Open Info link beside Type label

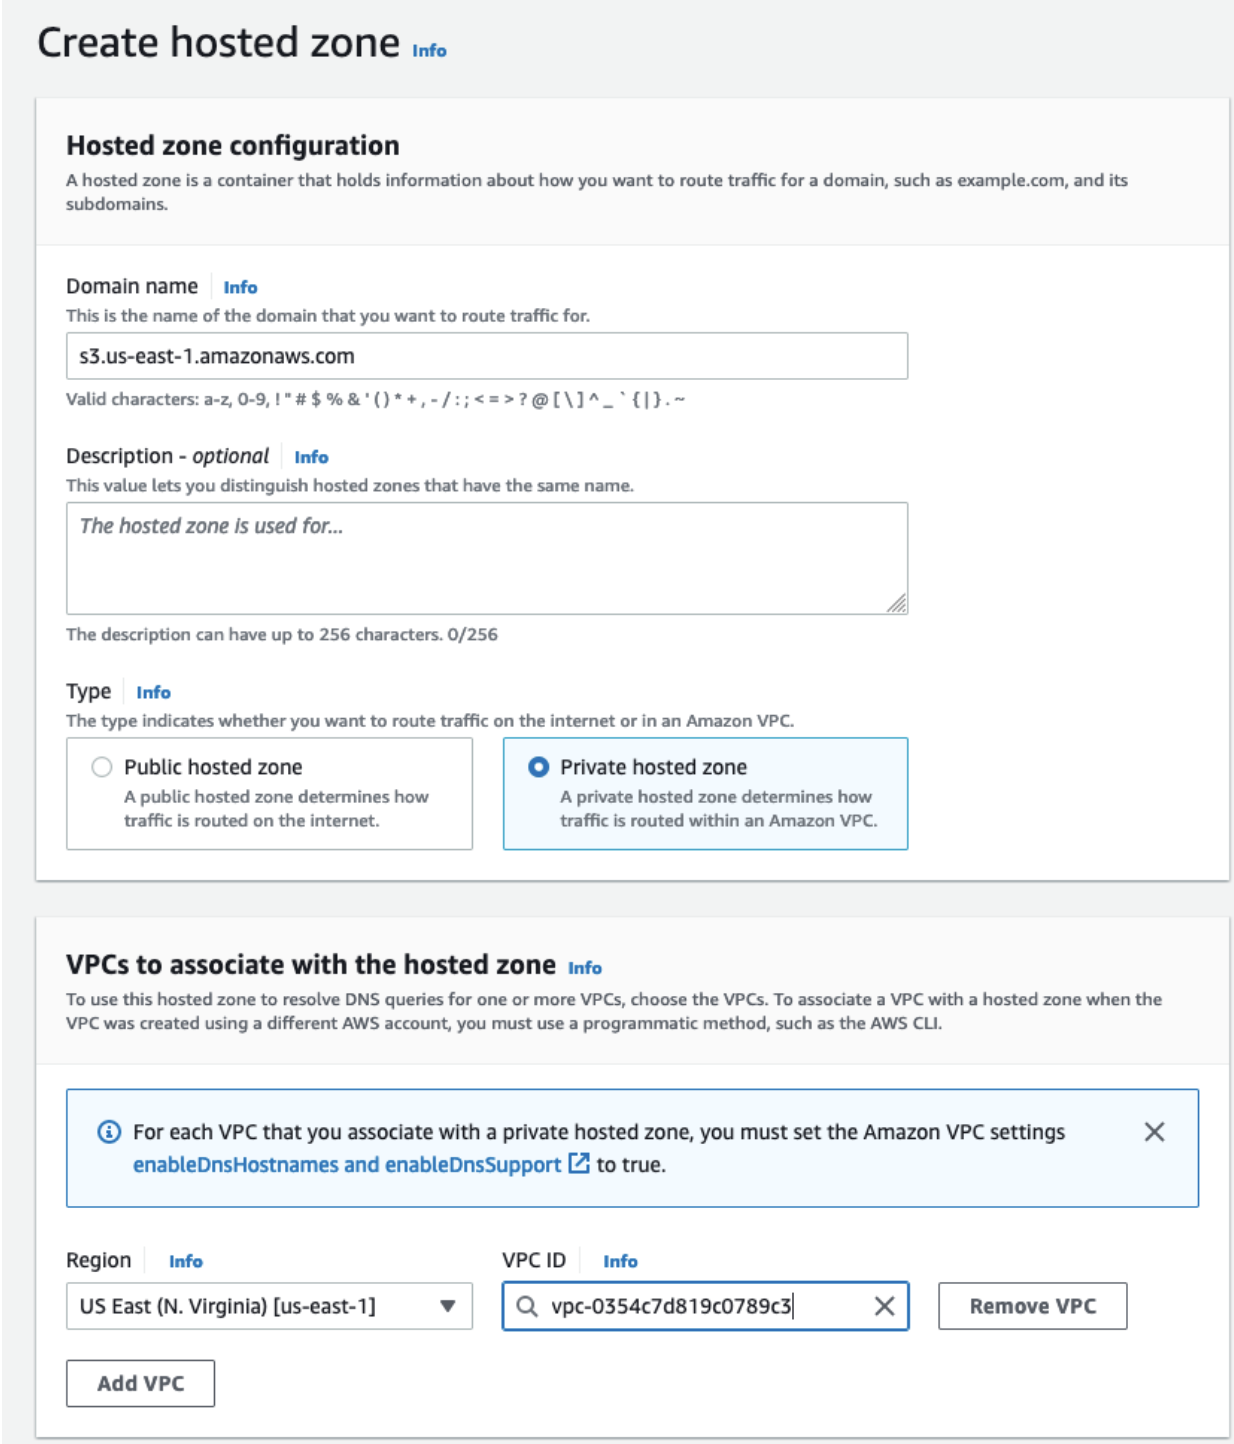[153, 692]
